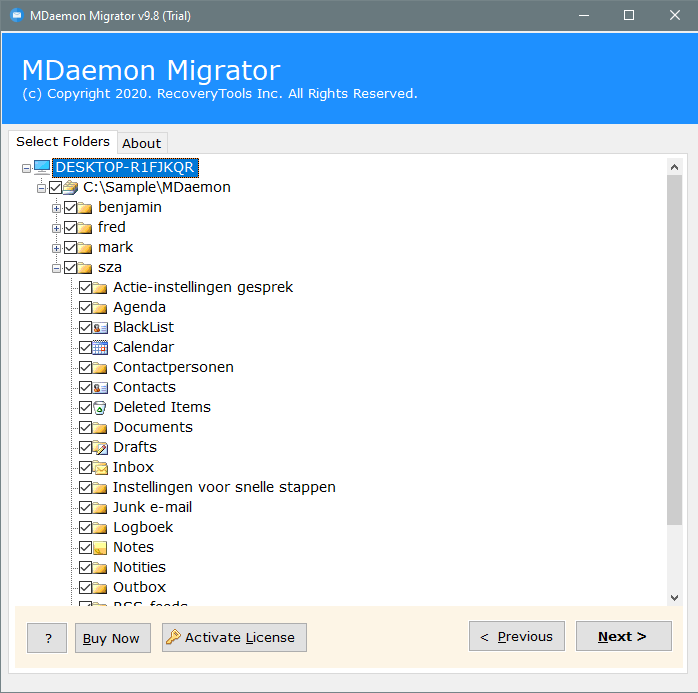Toggle the Calendar checkbox
This screenshot has width=698, height=693.
click(85, 347)
